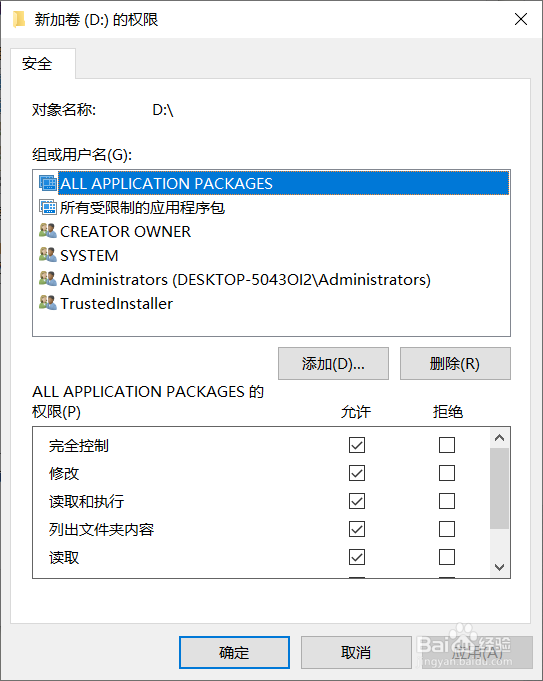The height and width of the screenshot is (681, 543).
Task: Check Deny for 修改 permission
Action: pos(447,473)
